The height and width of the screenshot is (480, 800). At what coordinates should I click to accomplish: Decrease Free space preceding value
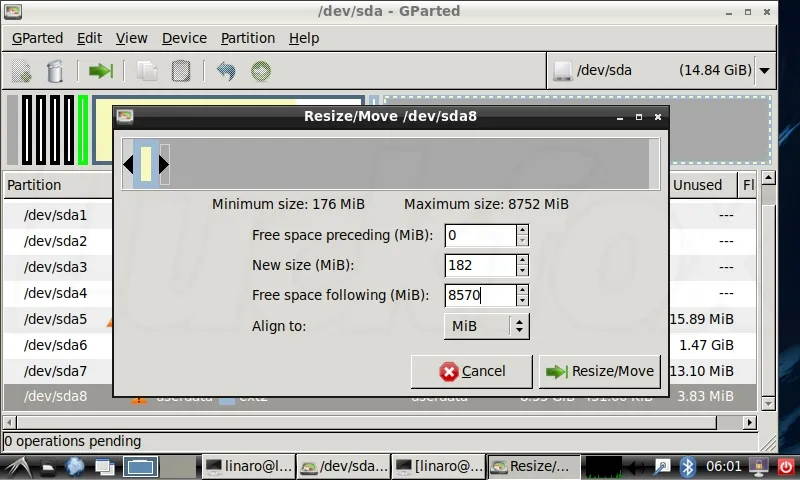point(522,241)
